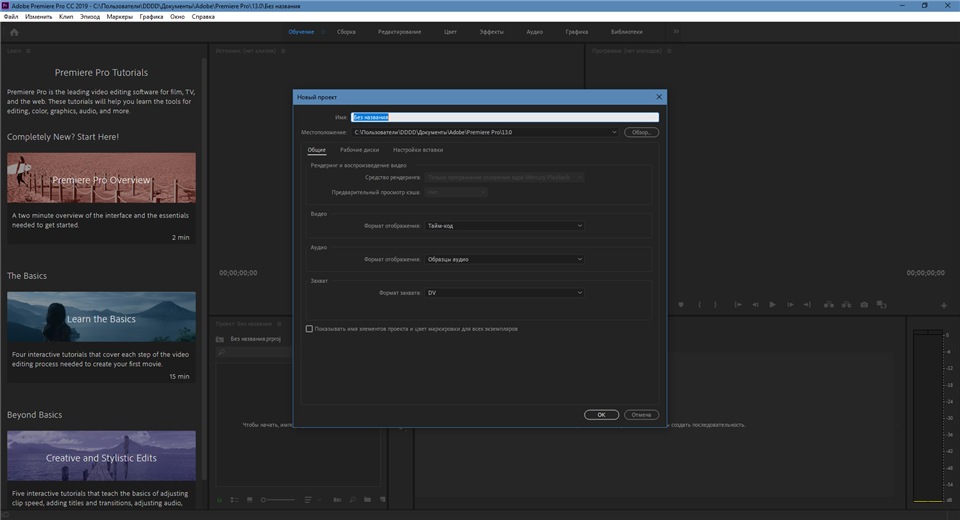
Task: Click the Sort Icons button in Project panel
Action: [308, 500]
